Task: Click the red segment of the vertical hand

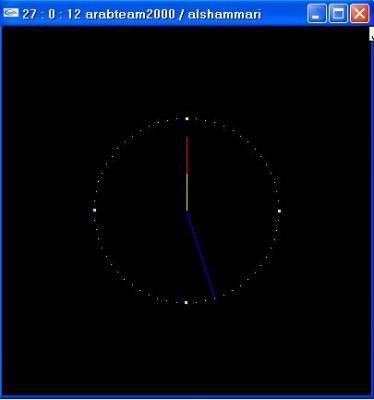Action: point(187,155)
